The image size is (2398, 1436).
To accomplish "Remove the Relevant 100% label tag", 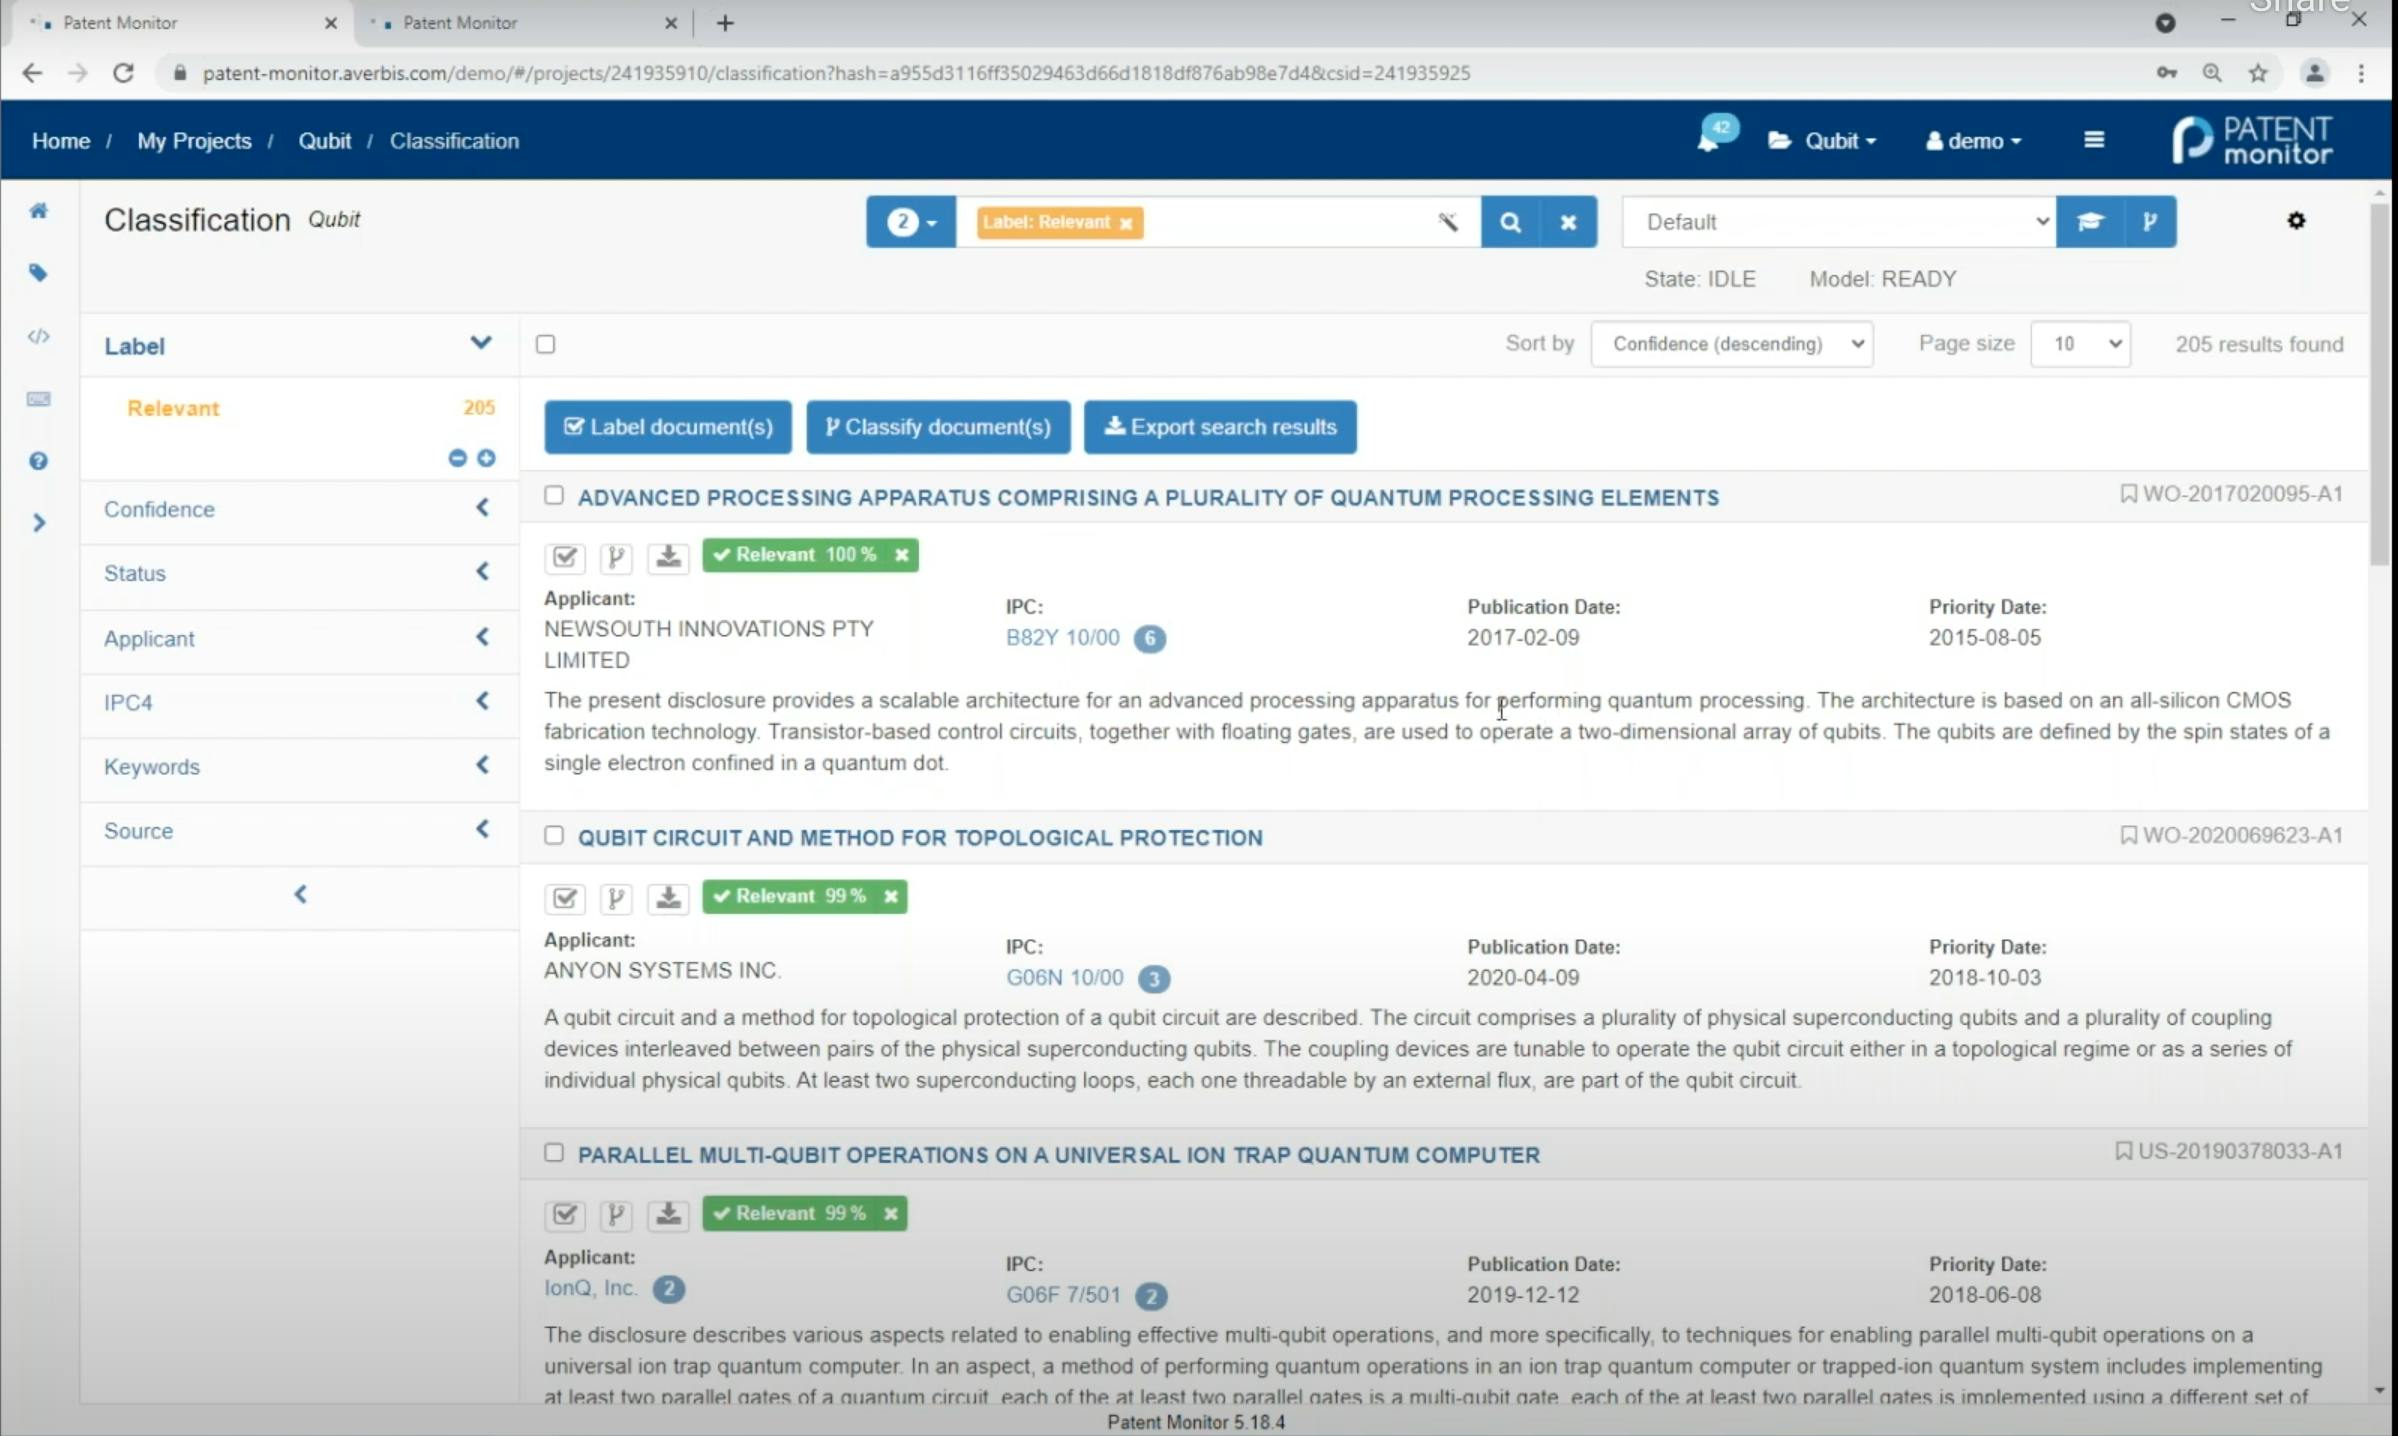I will click(x=902, y=555).
